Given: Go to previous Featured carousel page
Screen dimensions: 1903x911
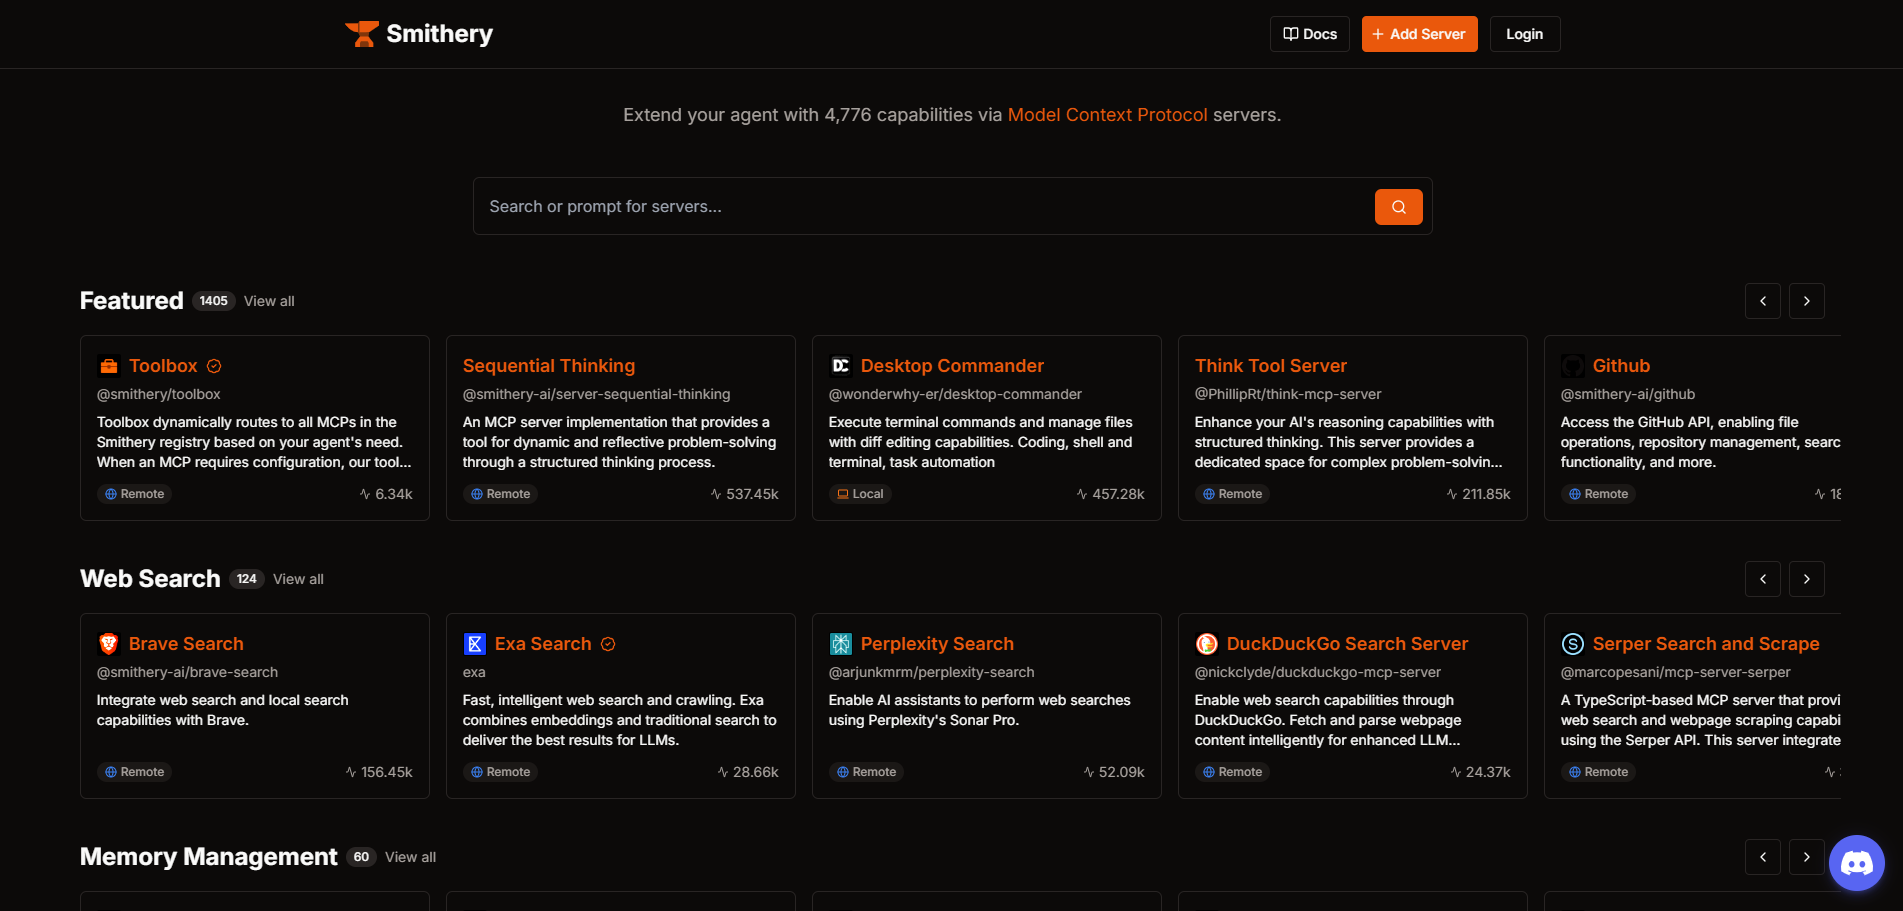Looking at the screenshot, I should [x=1762, y=301].
